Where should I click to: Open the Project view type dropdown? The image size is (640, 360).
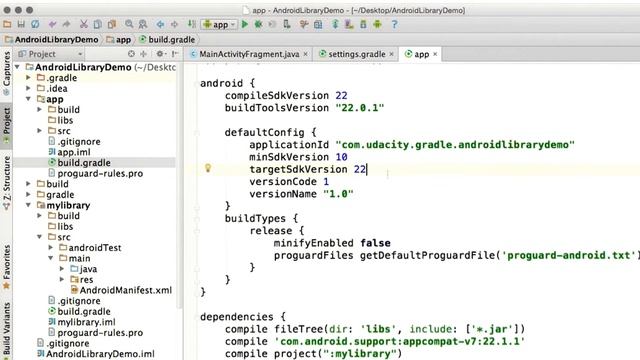[x=51, y=54]
